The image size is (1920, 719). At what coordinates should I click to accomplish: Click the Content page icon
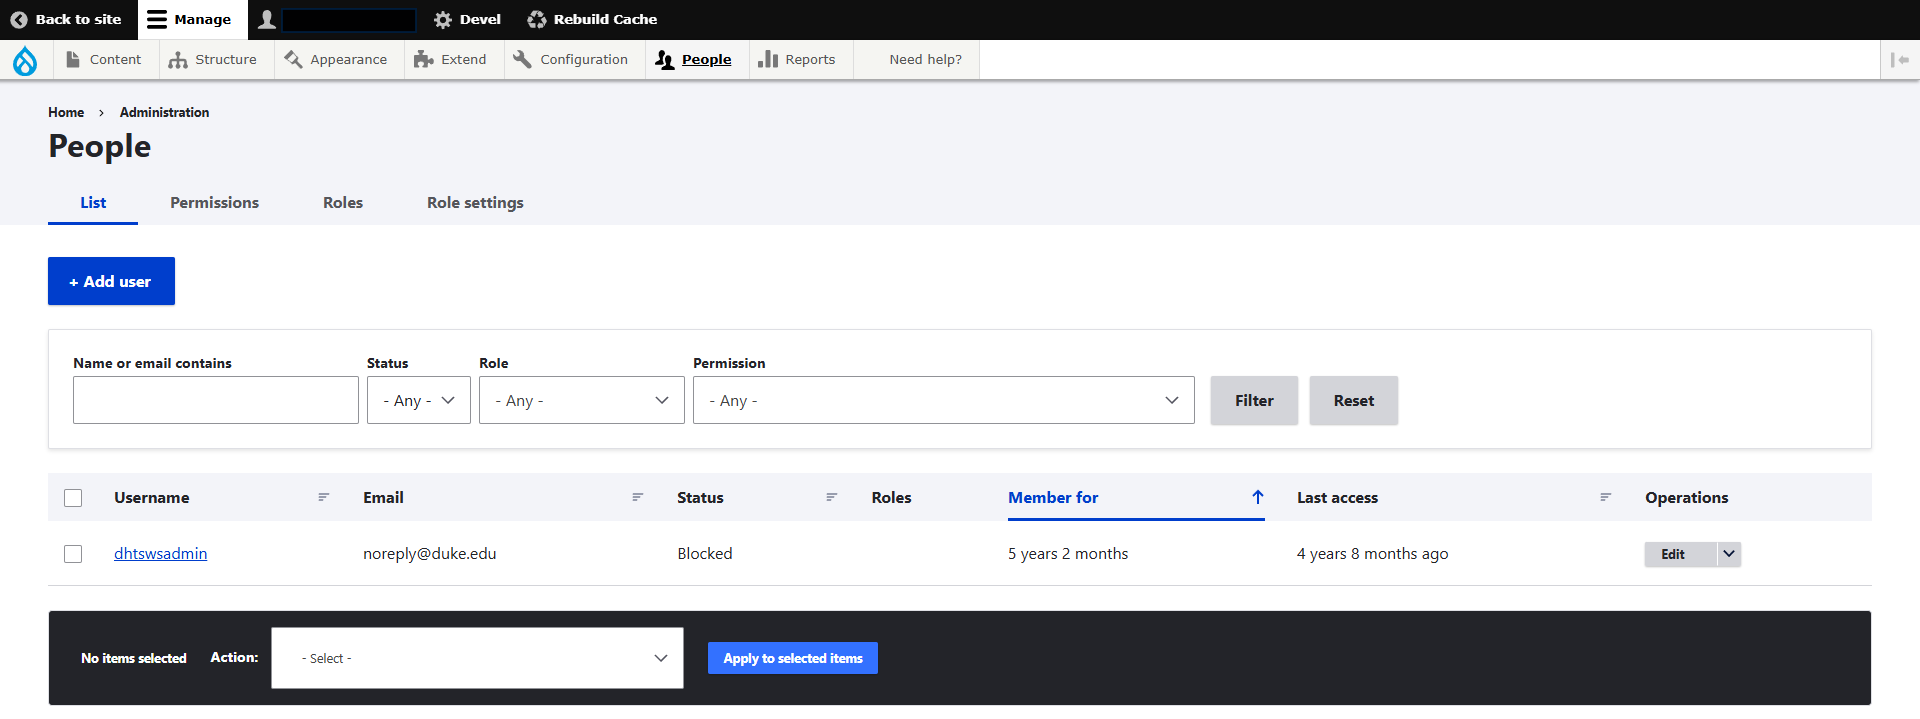(73, 60)
